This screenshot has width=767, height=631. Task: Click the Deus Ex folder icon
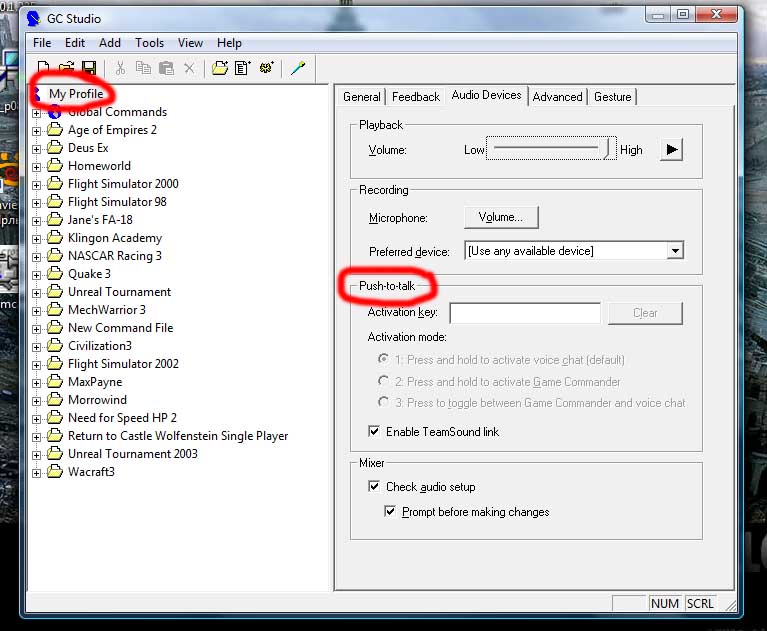tap(55, 148)
